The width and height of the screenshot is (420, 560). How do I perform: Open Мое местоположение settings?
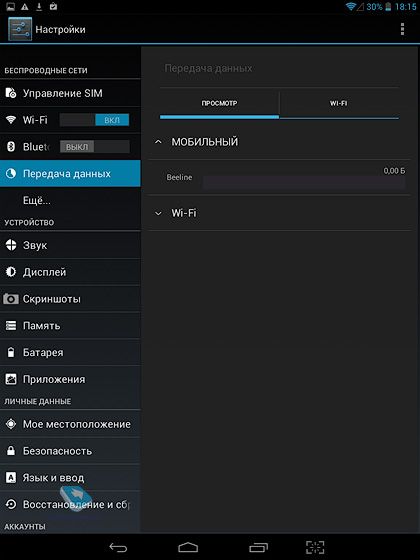(x=70, y=424)
